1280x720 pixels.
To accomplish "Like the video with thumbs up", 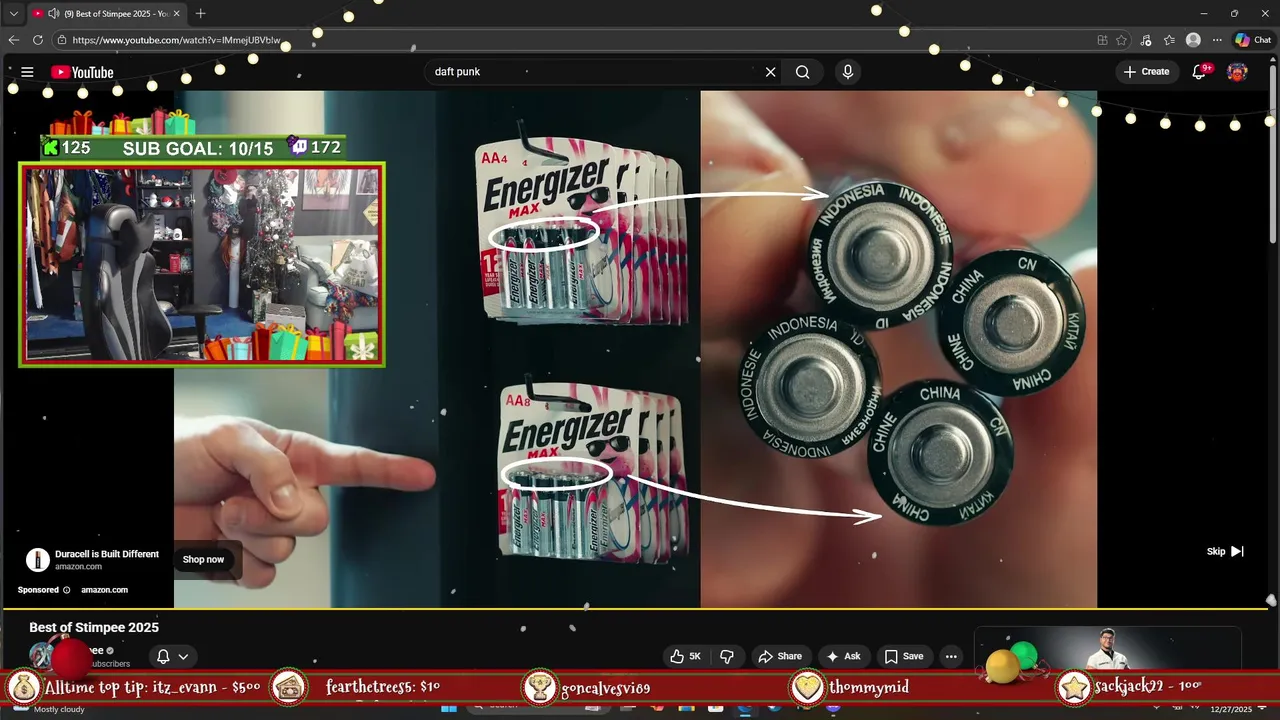I will click(x=685, y=656).
